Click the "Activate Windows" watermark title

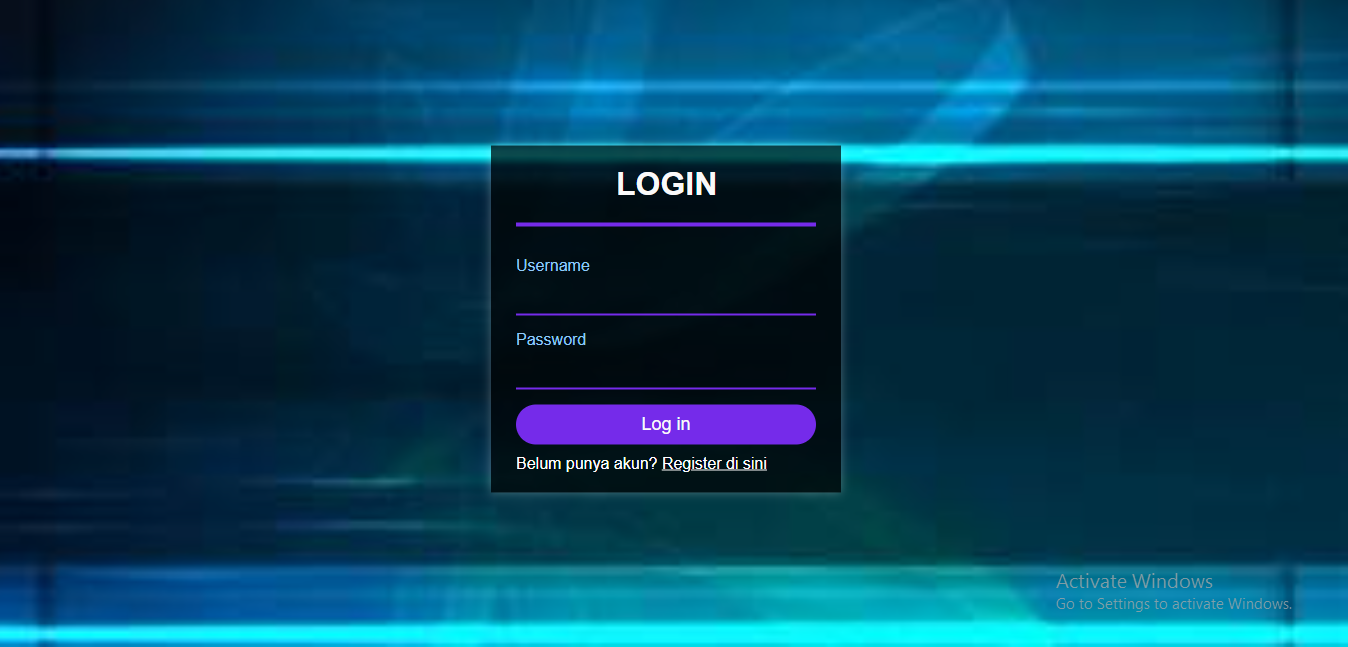(1134, 581)
